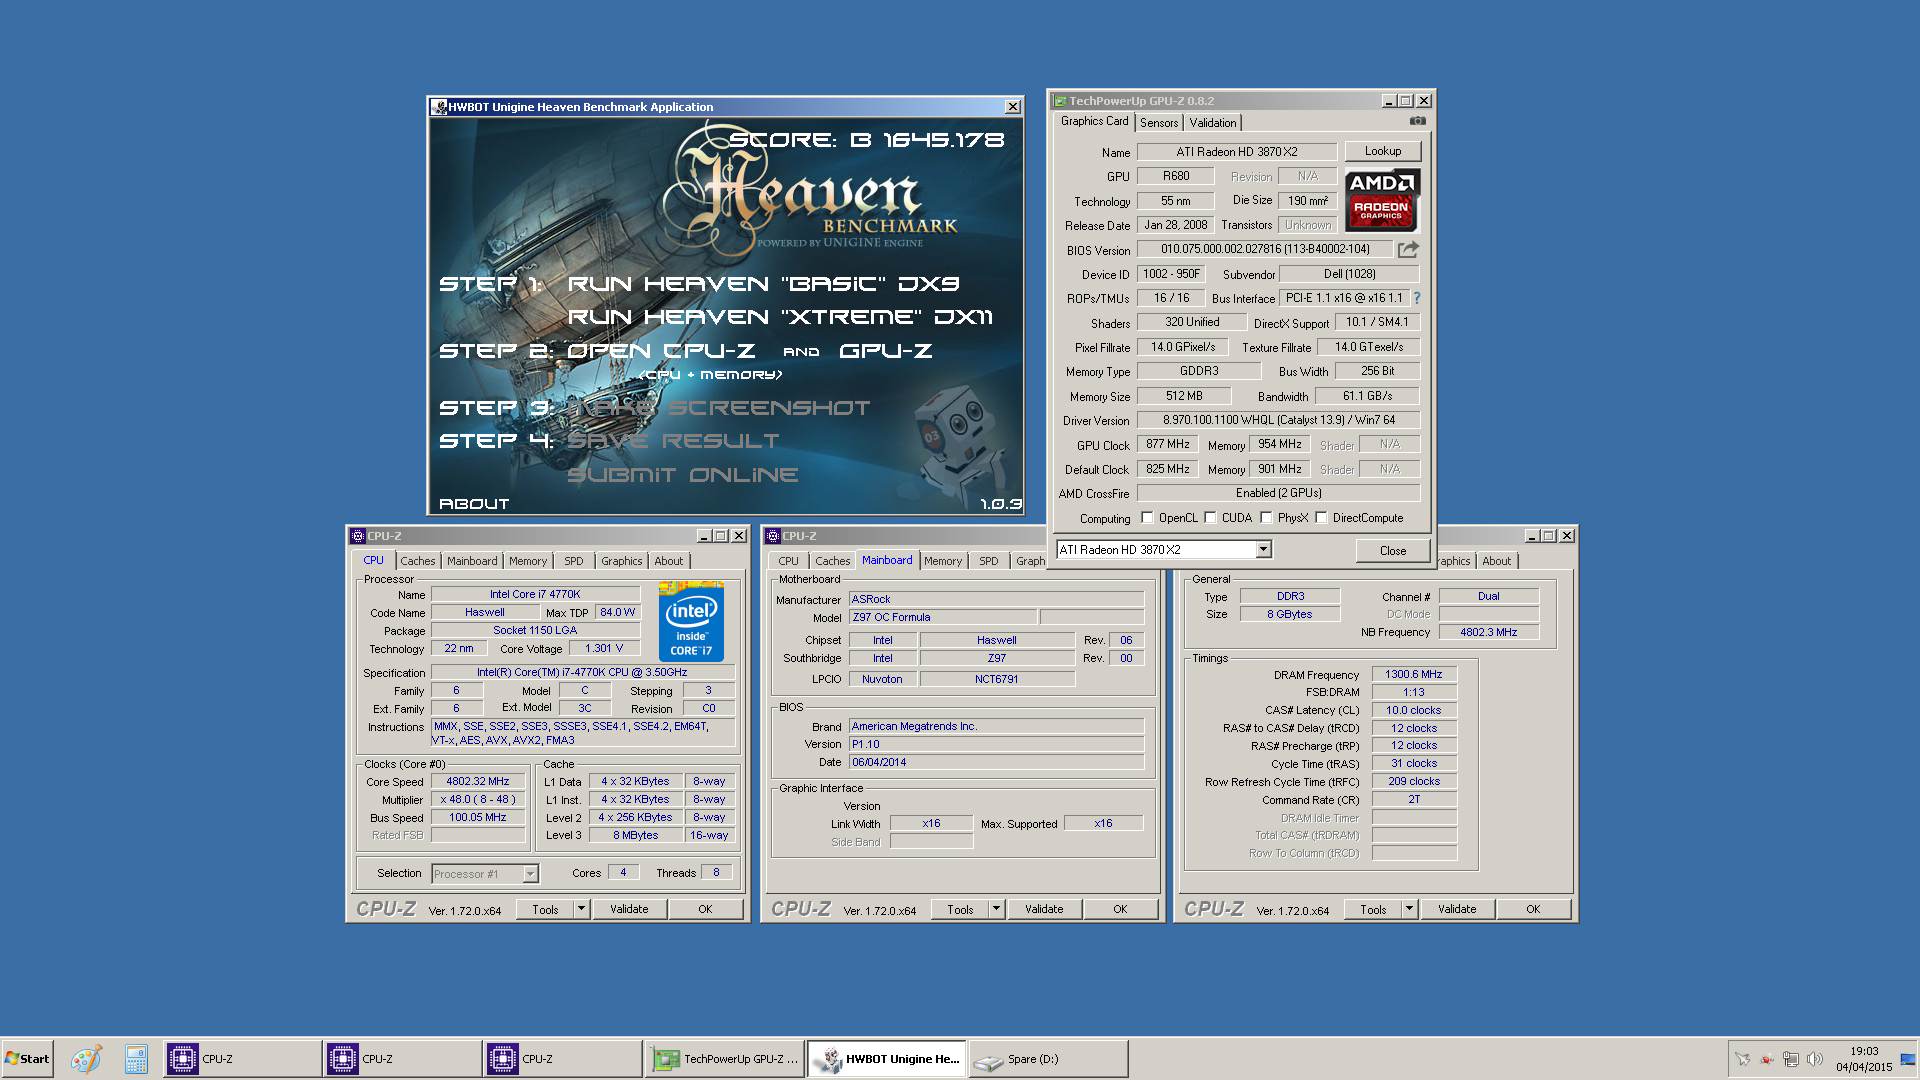Open the Validation tab in GPU-Z

[x=1213, y=123]
